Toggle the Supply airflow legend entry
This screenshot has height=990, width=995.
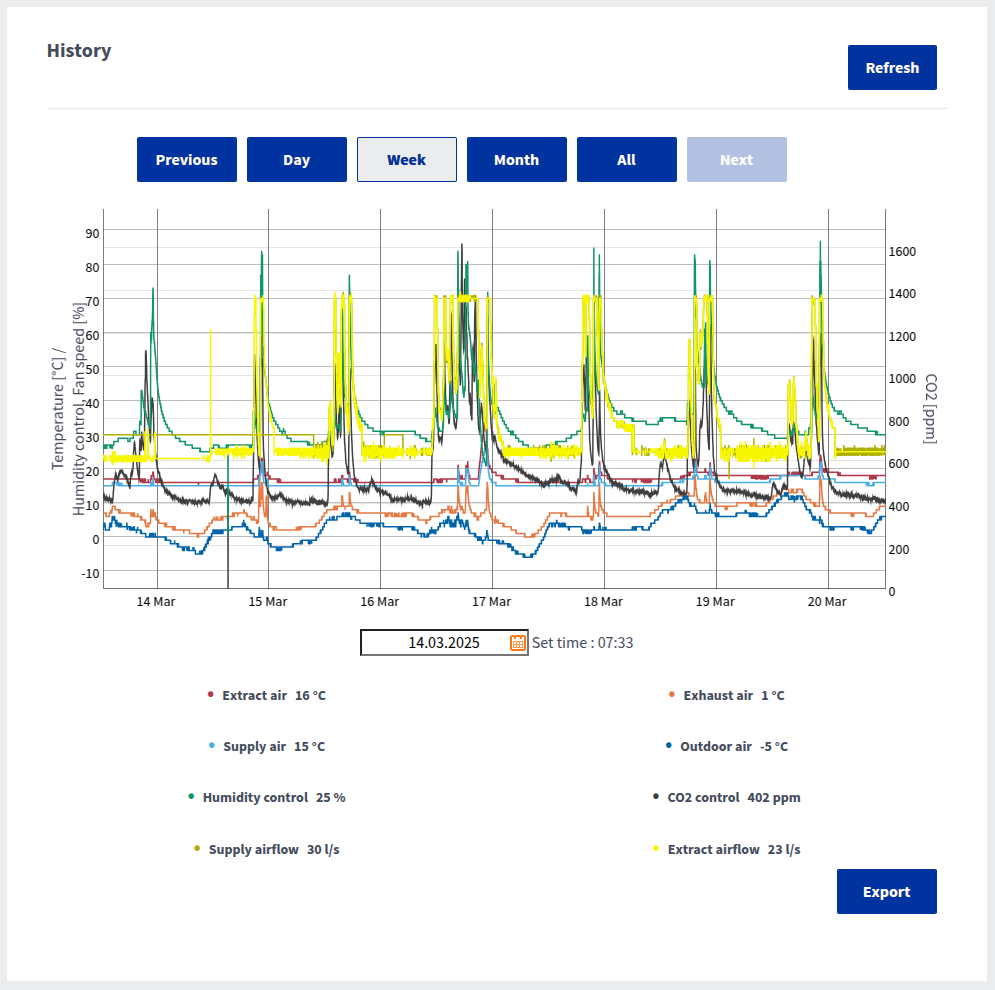(266, 850)
